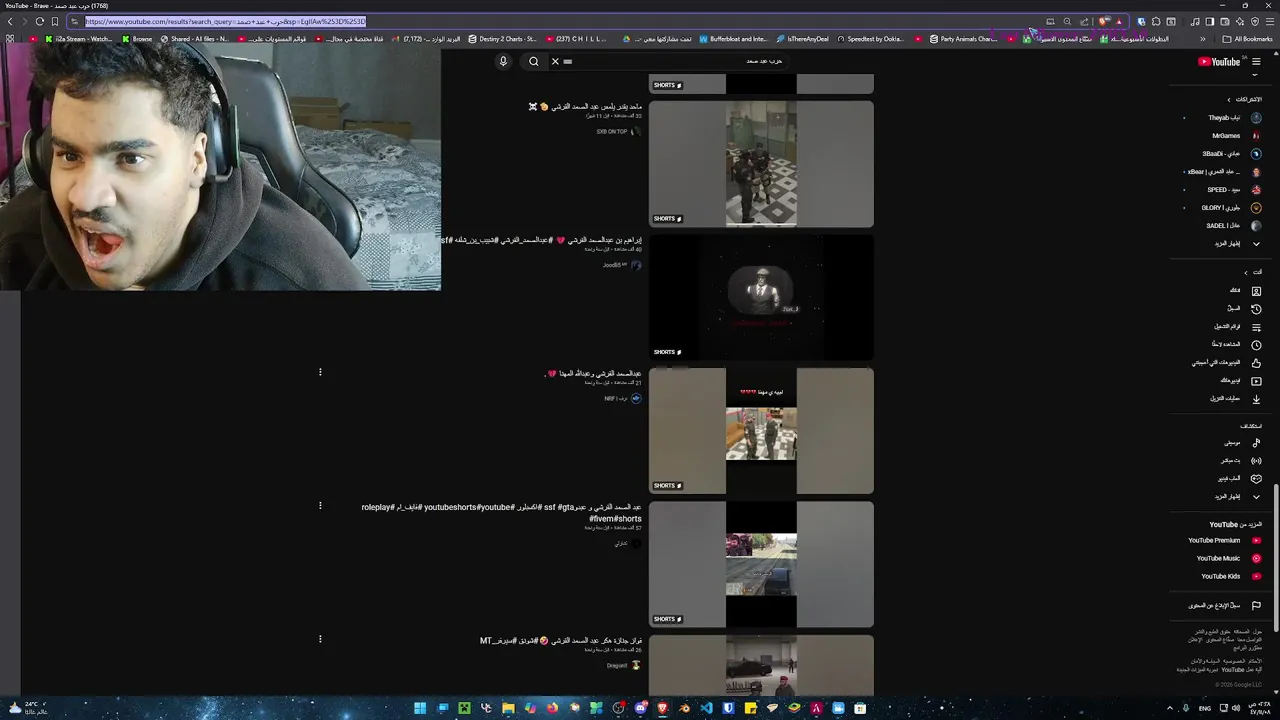1280x720 pixels.
Task: Play the Jood65 short thumbnail
Action: [761, 298]
